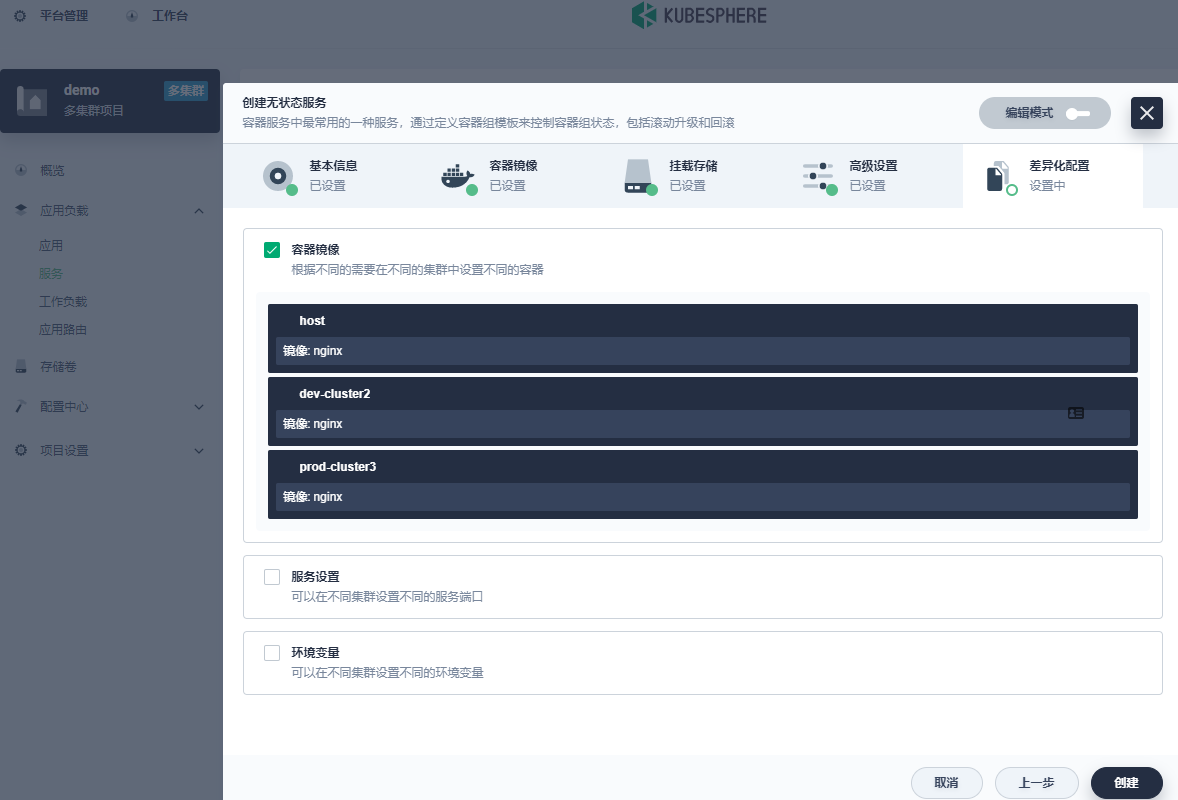Click the demo project icon
This screenshot has height=800, width=1178.
coord(32,101)
